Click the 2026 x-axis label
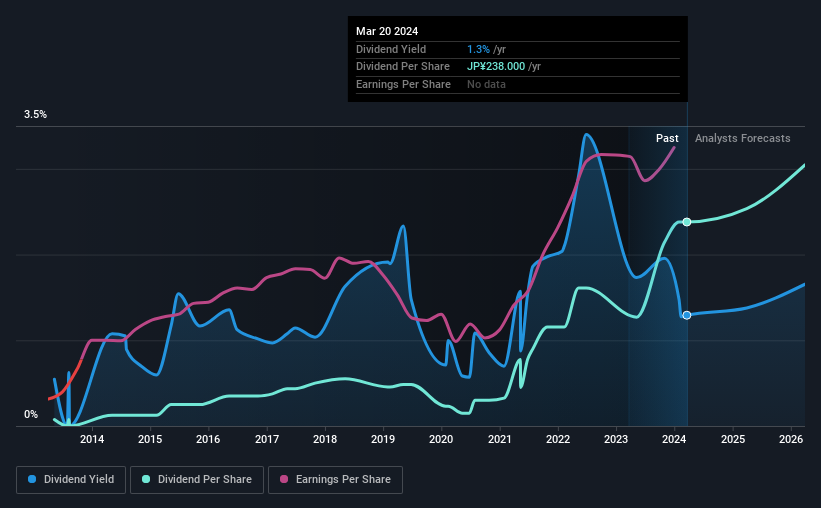 tap(791, 439)
